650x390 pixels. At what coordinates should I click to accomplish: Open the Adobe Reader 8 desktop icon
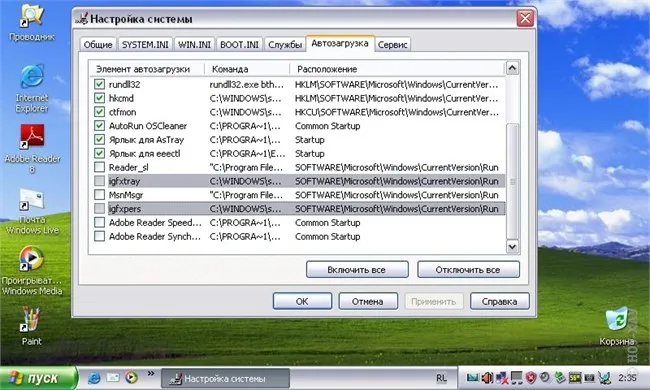32,148
